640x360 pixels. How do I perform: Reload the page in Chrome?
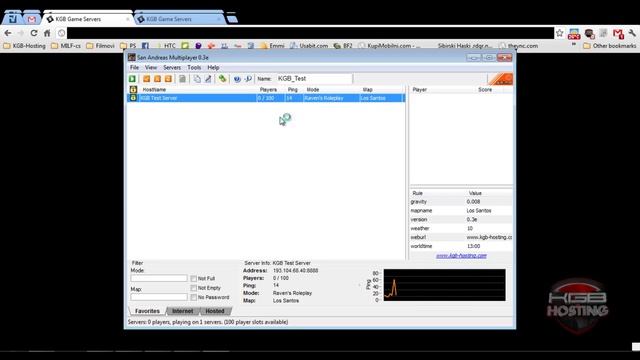click(34, 33)
